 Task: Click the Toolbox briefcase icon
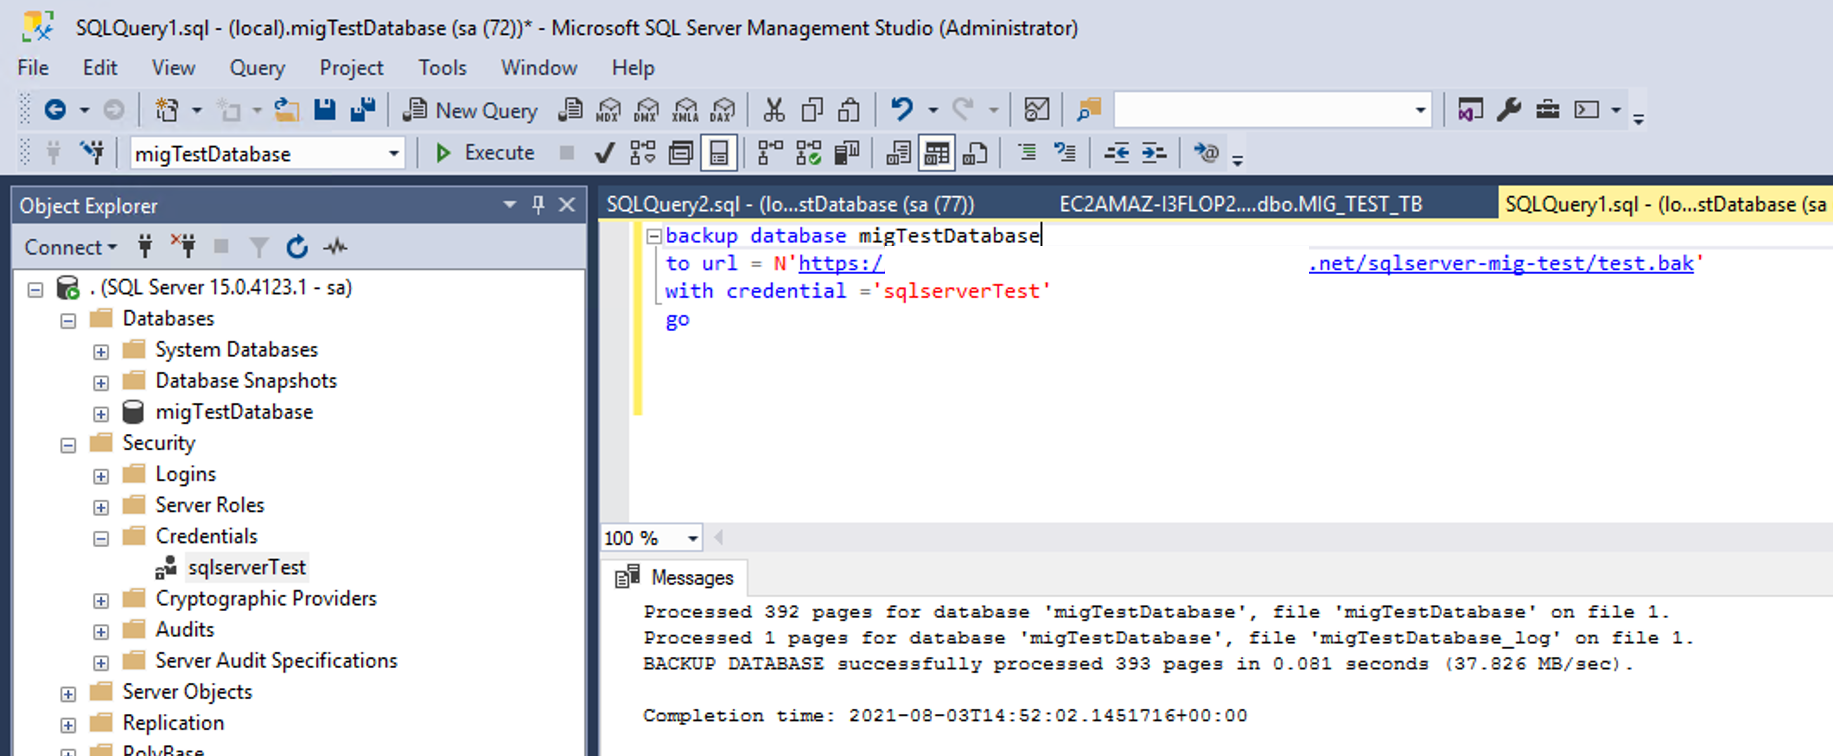(x=1547, y=110)
